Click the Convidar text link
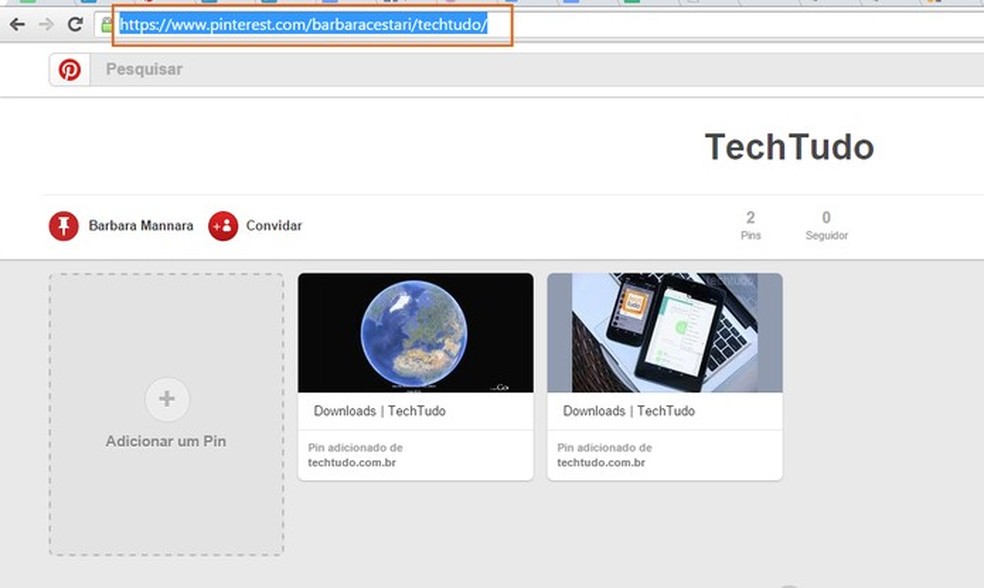 (274, 226)
